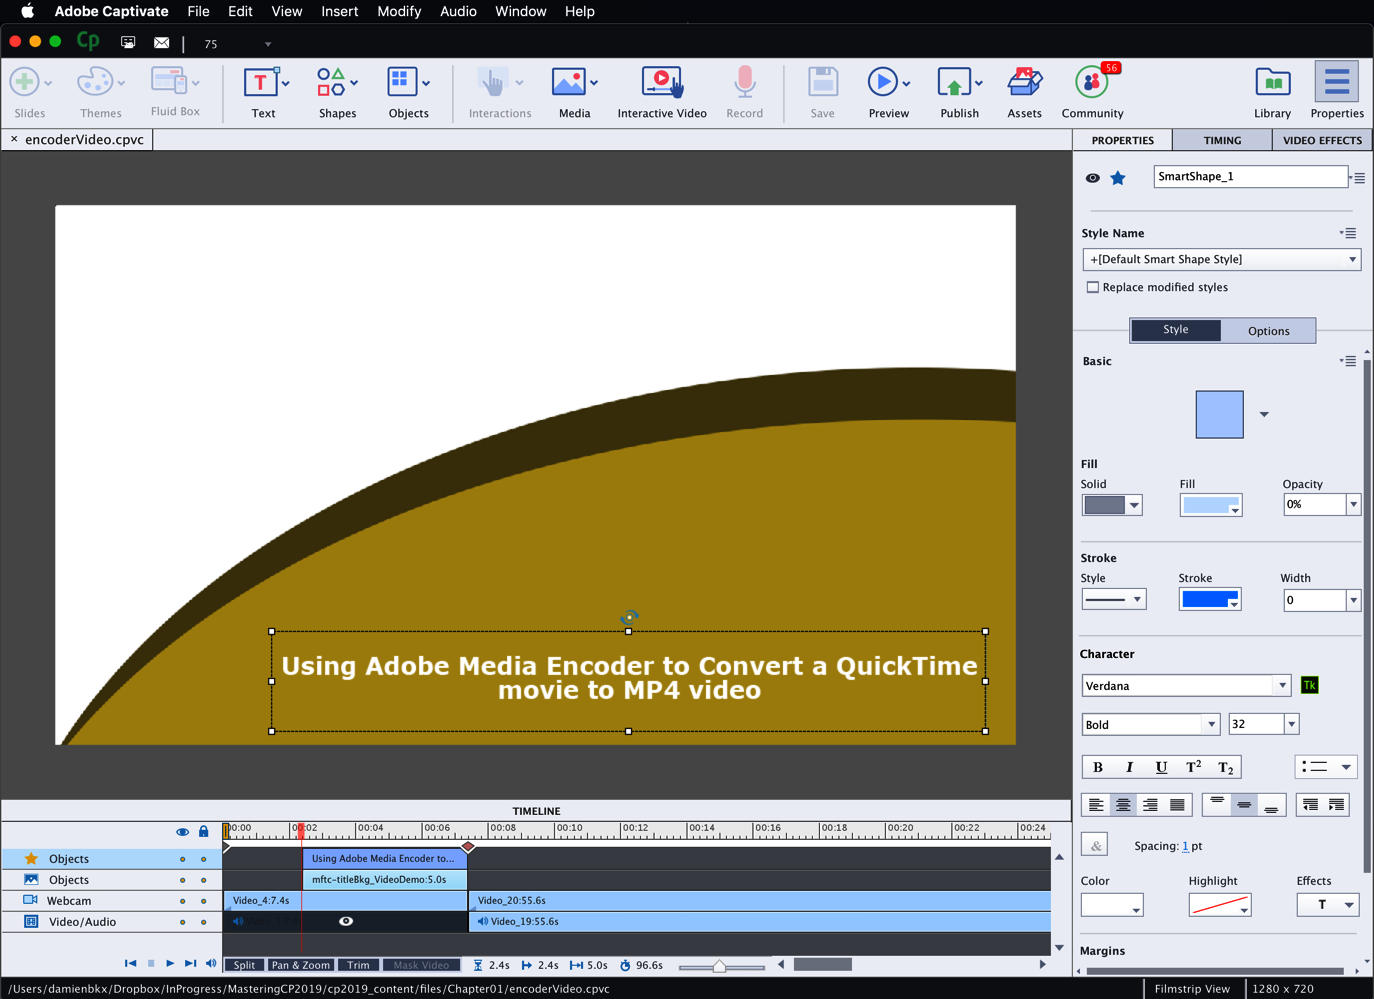Viewport: 1374px width, 999px height.
Task: Switch to the TIMING tab
Action: [1222, 140]
